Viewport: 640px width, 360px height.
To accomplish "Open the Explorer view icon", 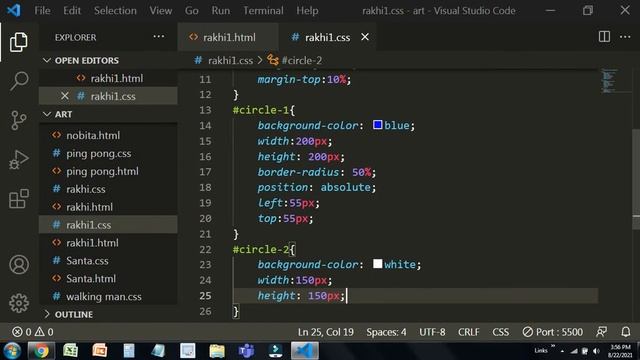I will (18, 42).
